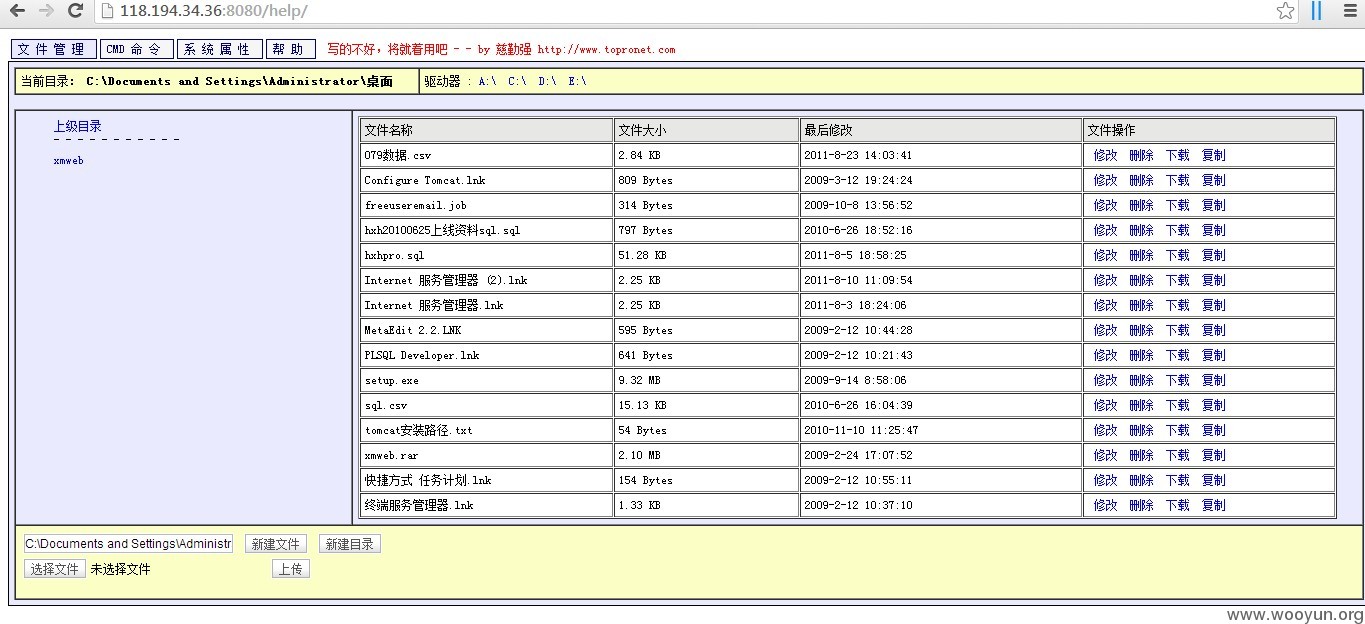Click 删除 for 079数据.csv

click(1141, 155)
